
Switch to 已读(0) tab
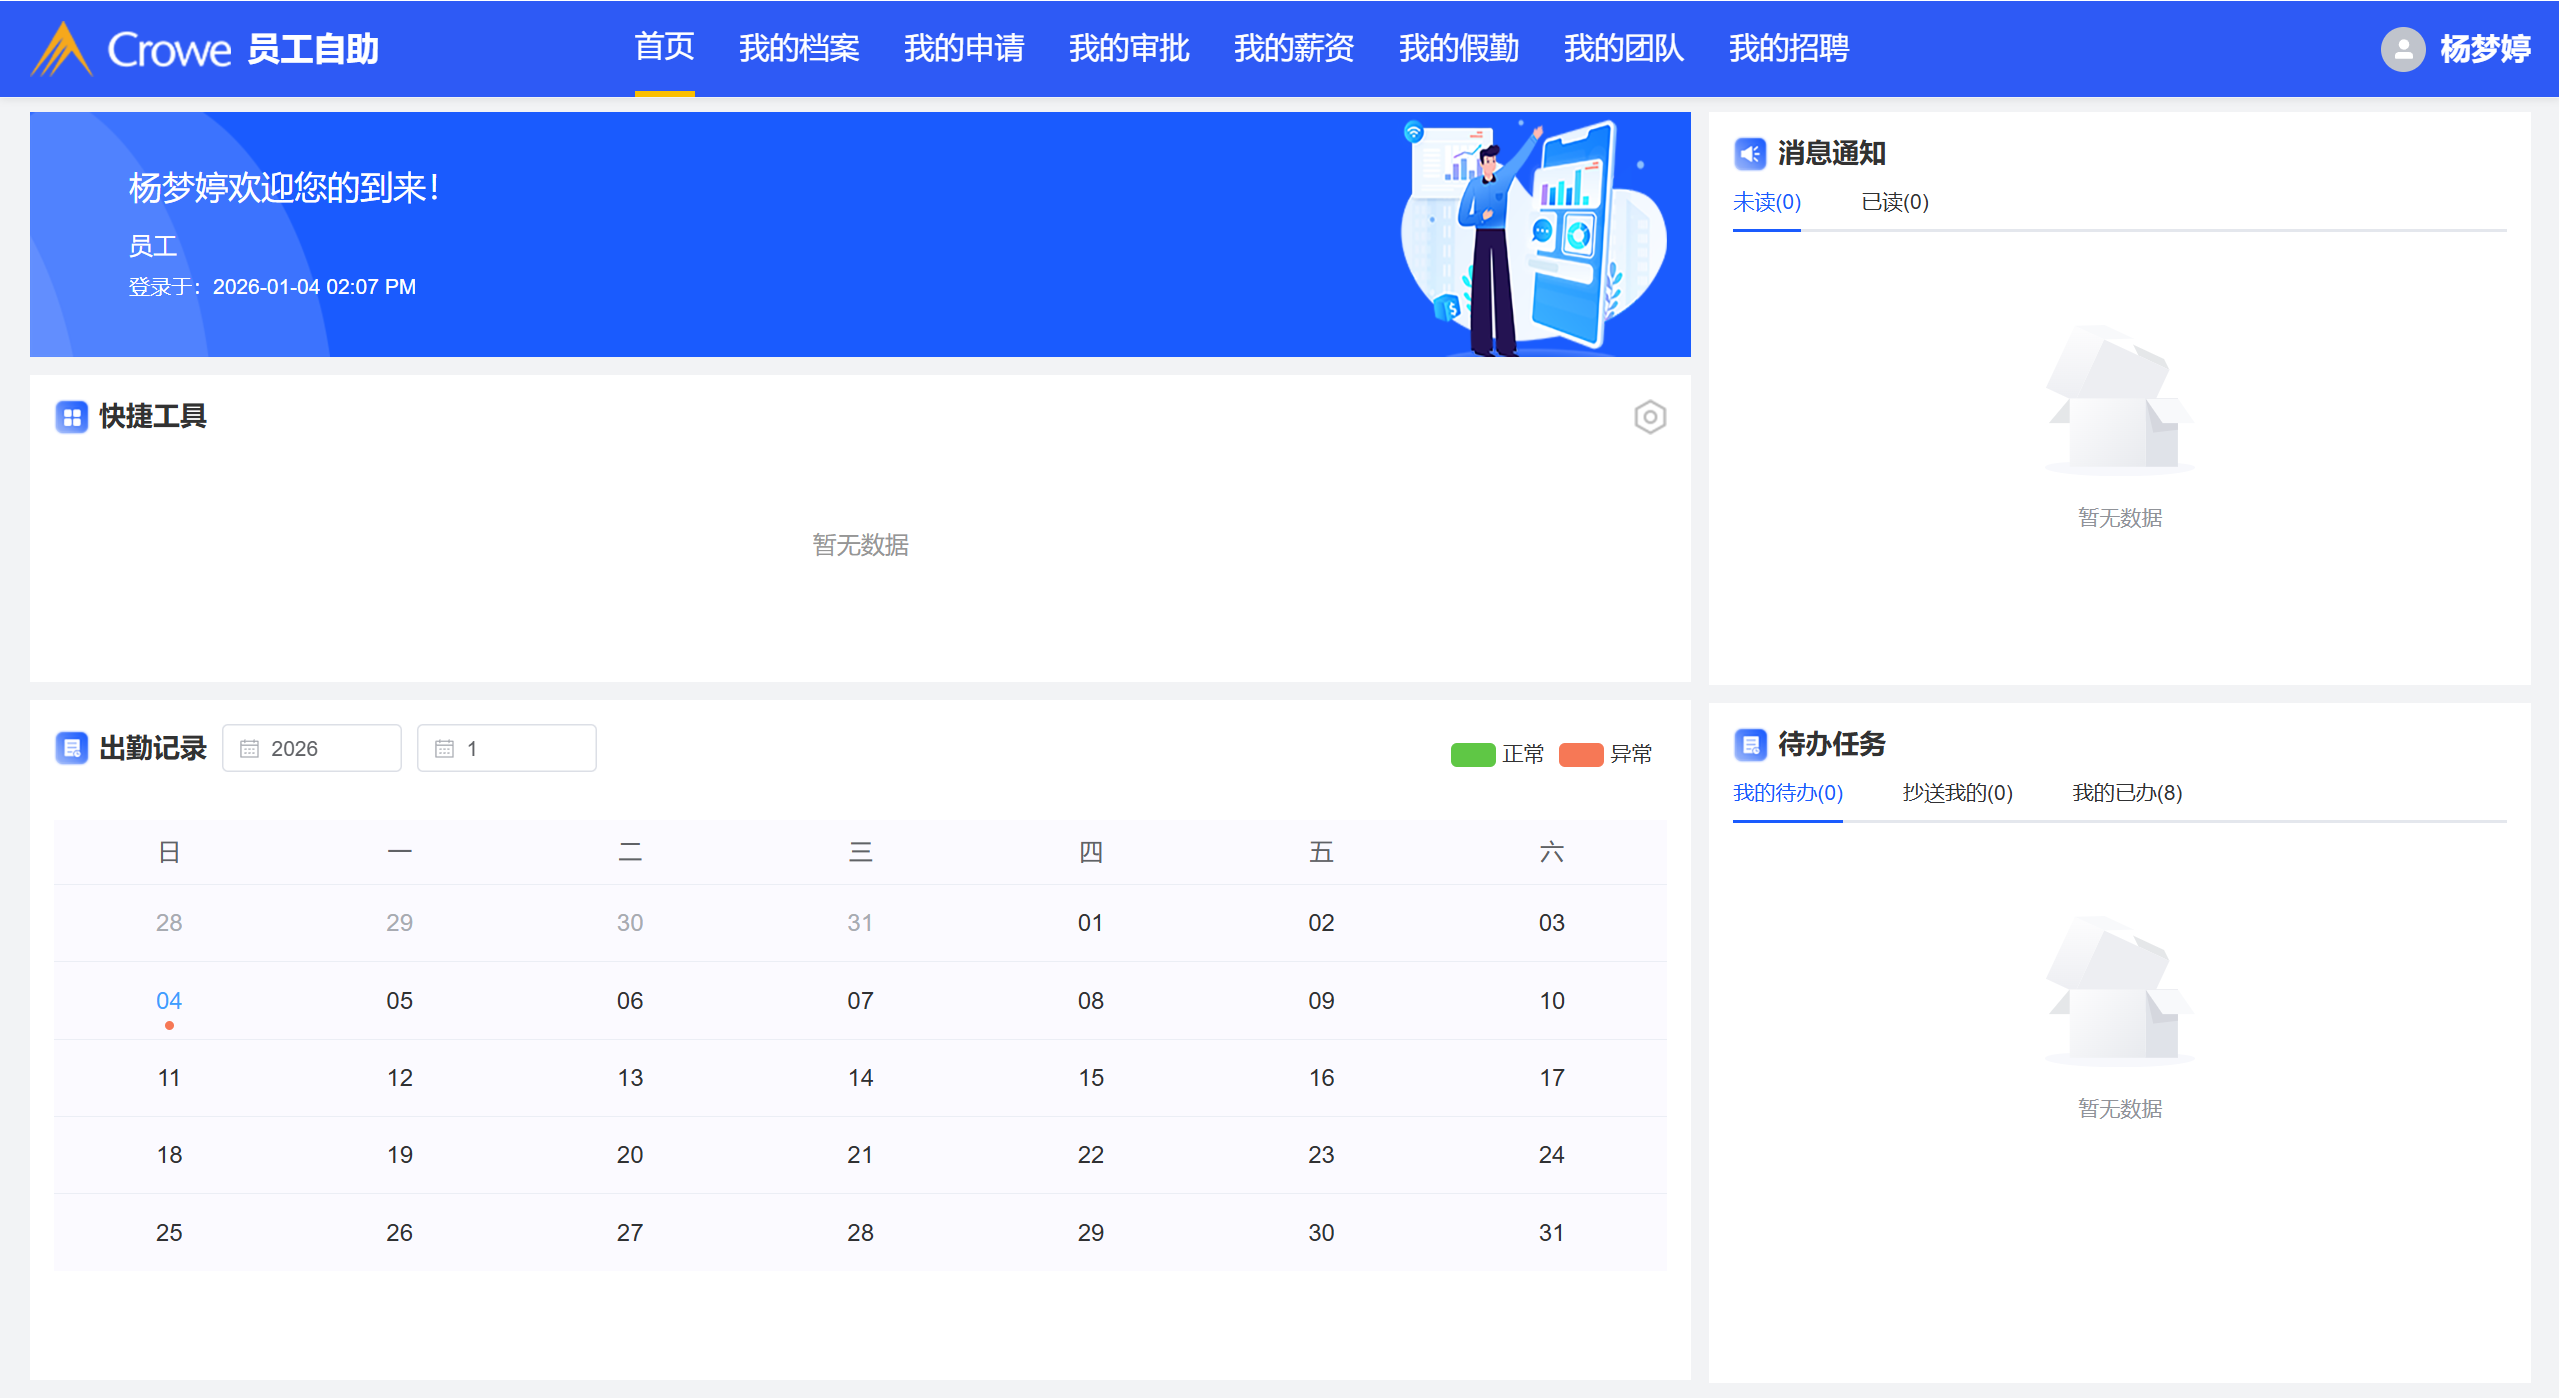tap(1894, 203)
